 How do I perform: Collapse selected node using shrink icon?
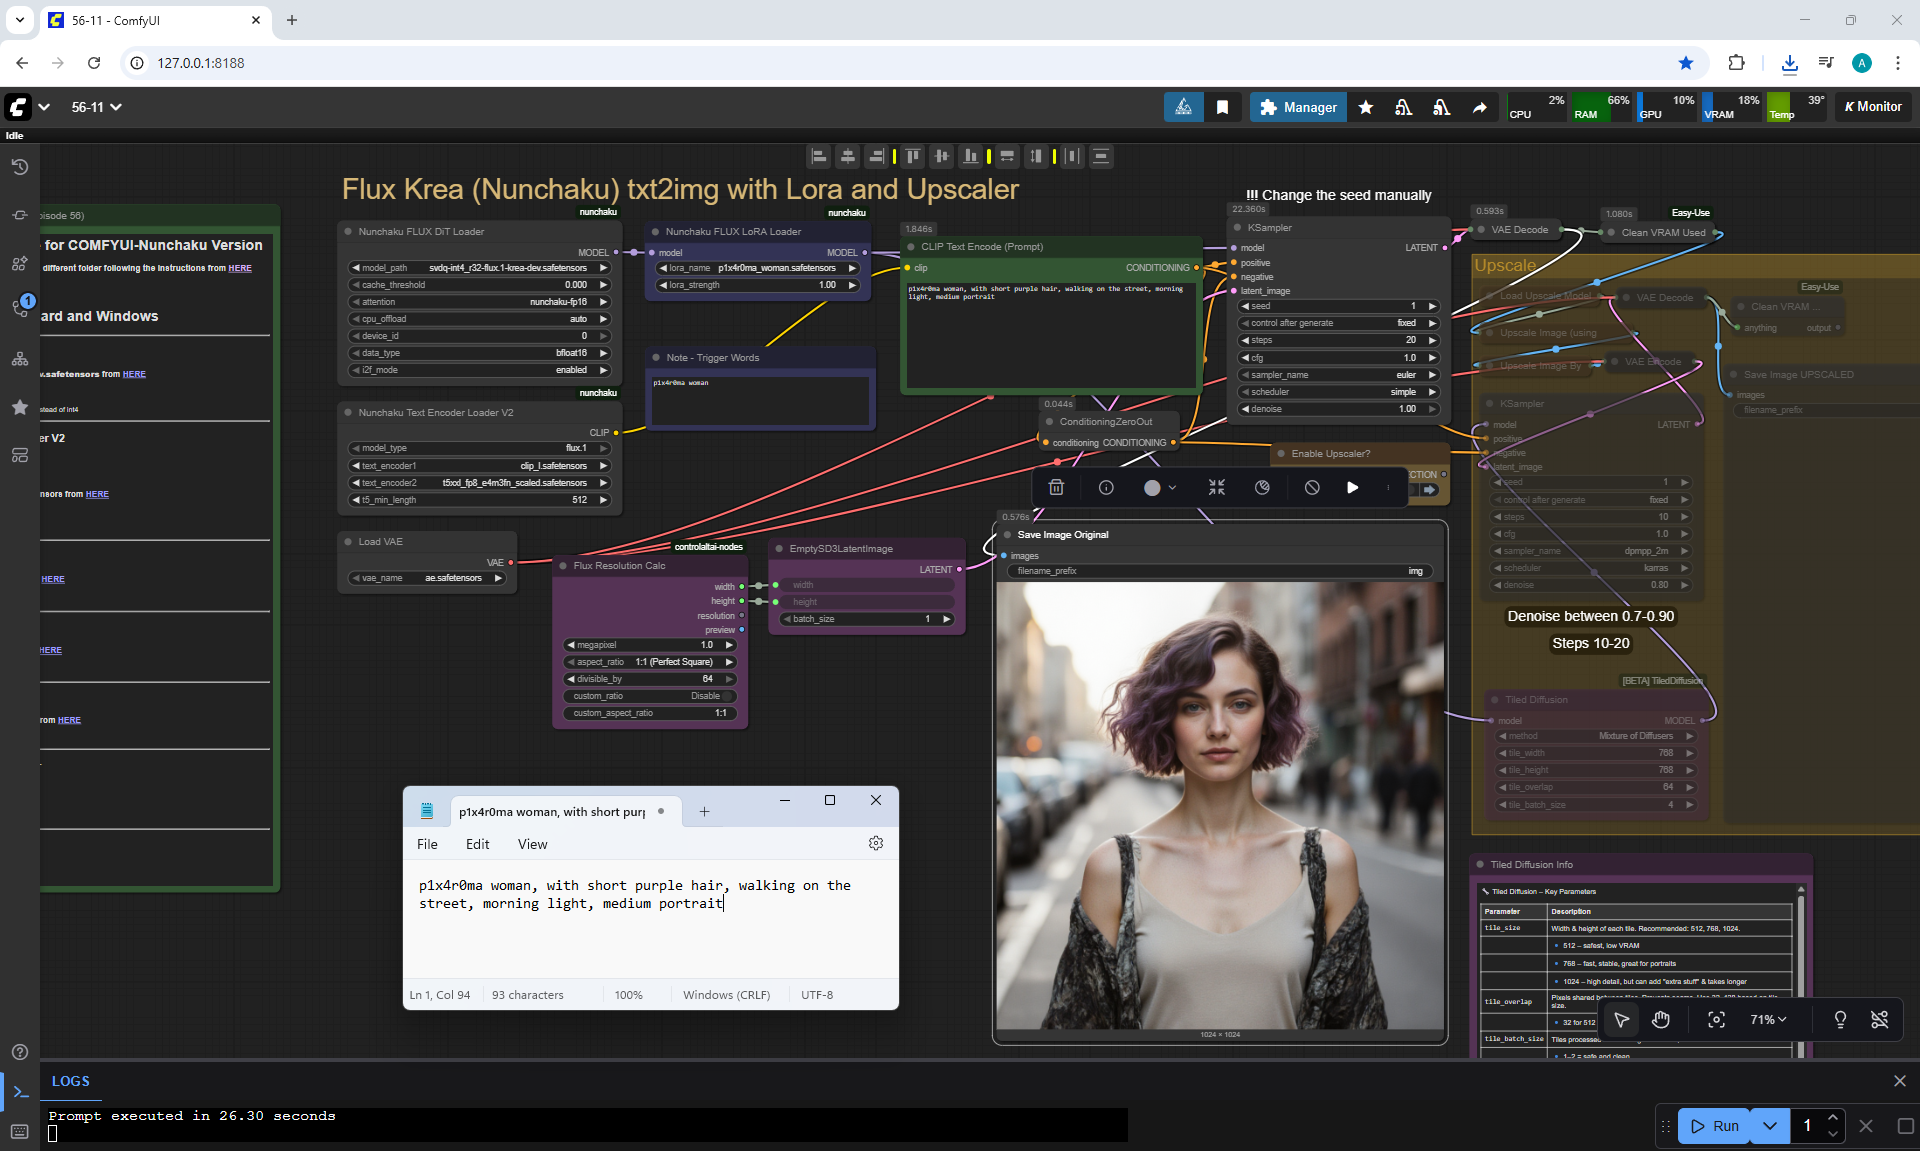click(1216, 487)
